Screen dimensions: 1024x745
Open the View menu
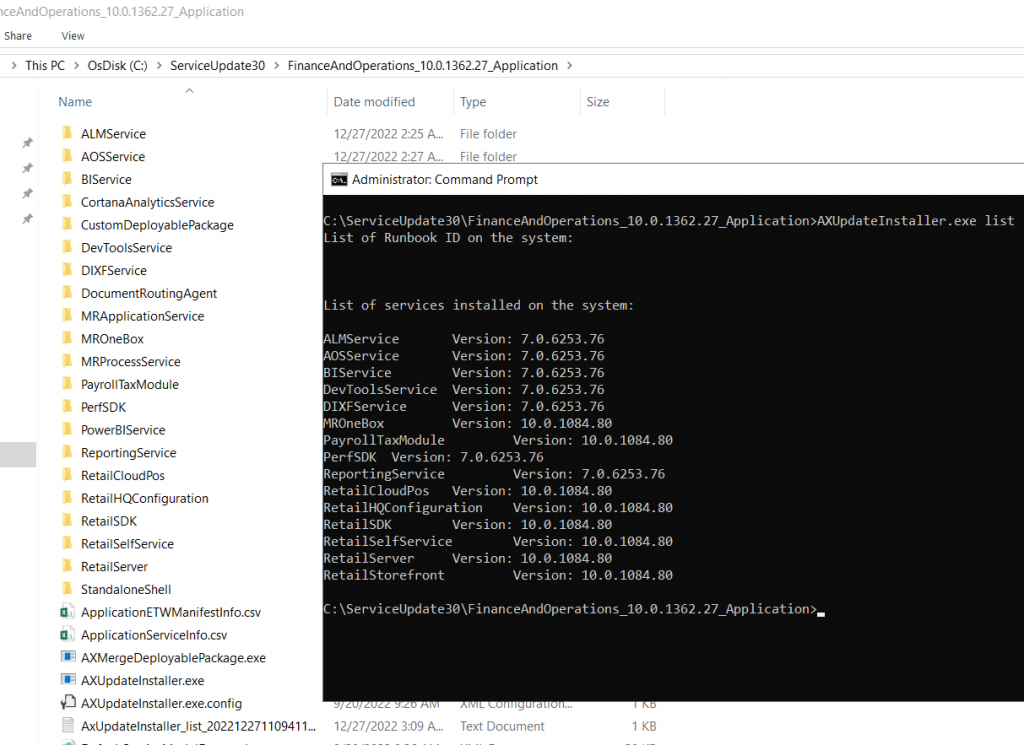[72, 35]
